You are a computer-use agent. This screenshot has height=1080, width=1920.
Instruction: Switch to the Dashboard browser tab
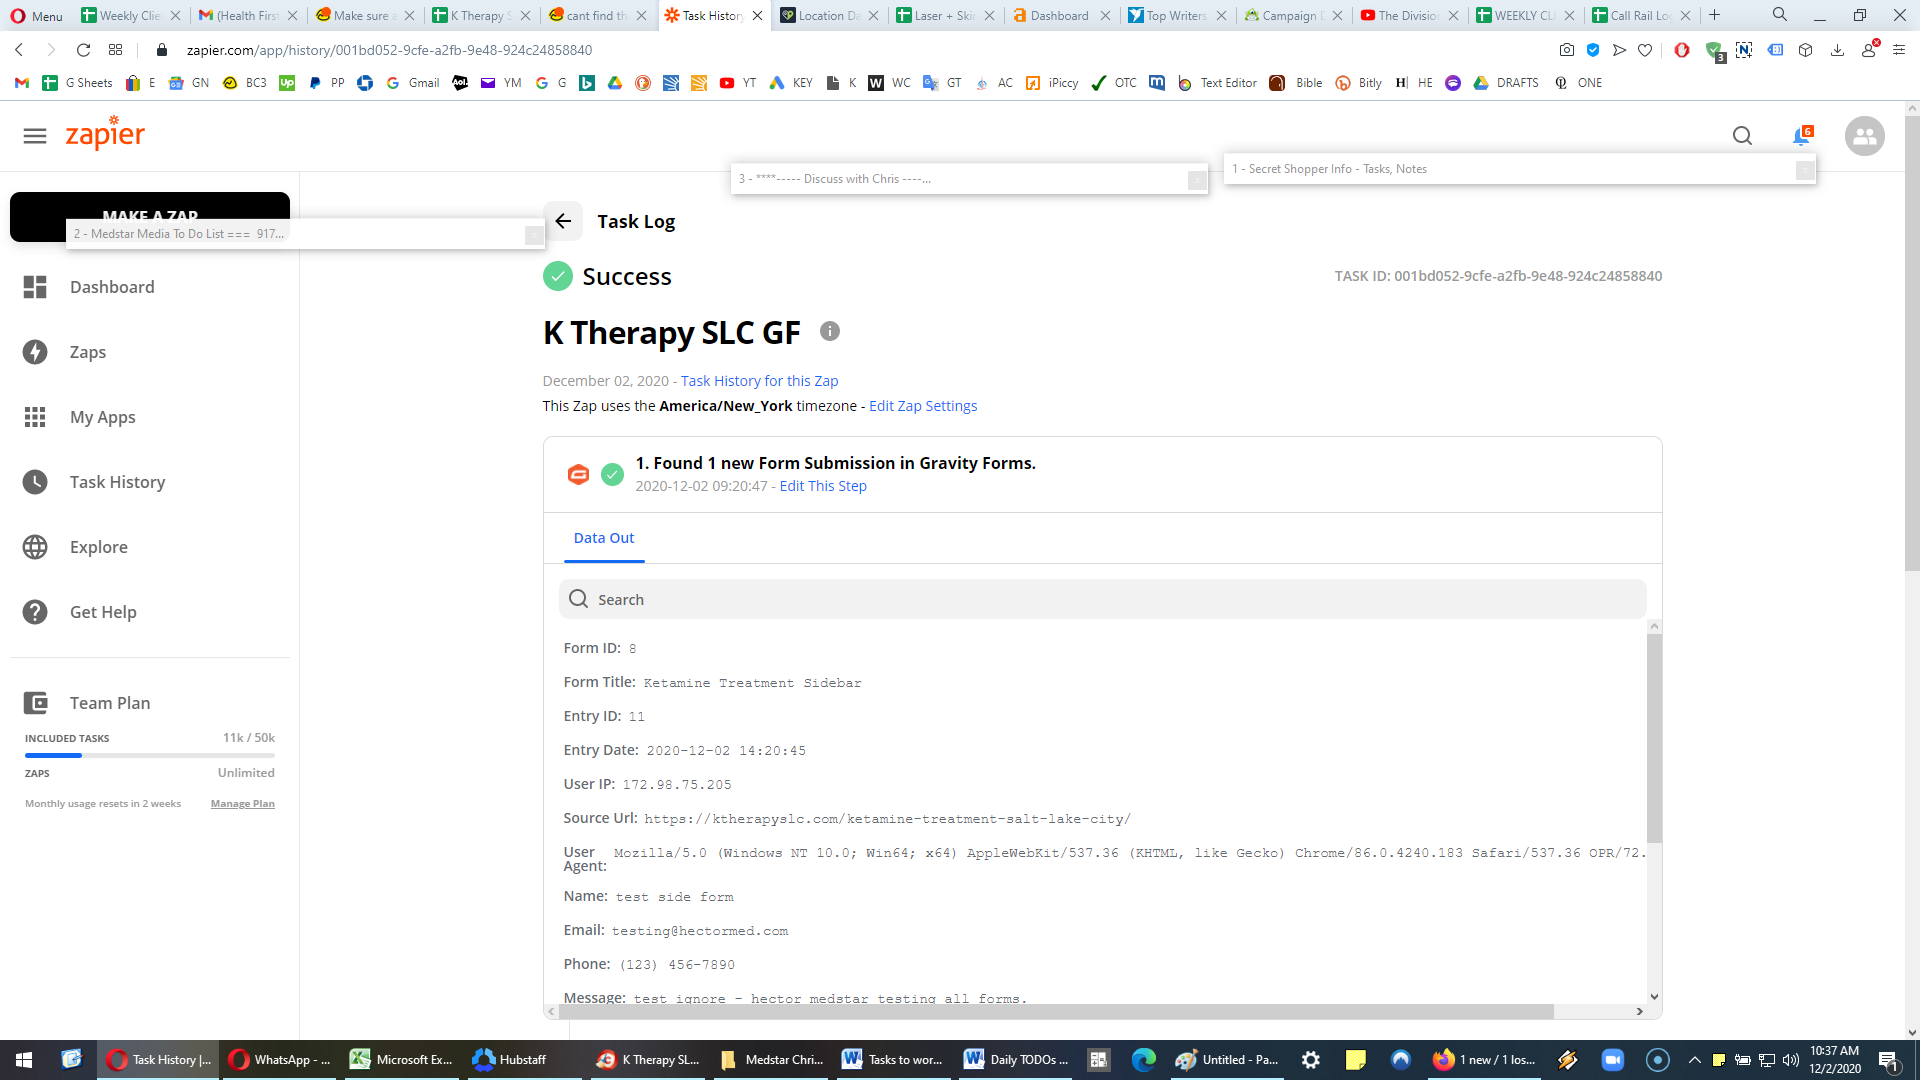point(1060,15)
